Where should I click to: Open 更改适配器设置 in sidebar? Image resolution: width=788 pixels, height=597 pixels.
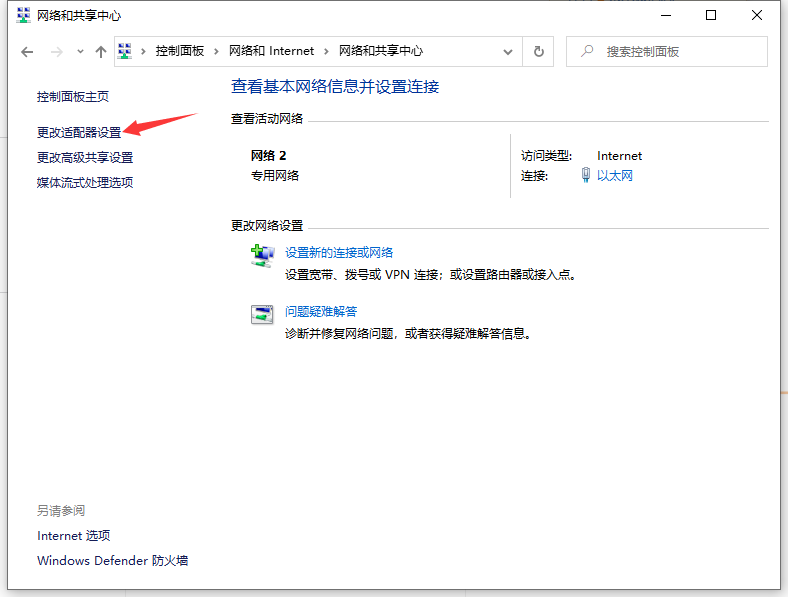click(79, 132)
